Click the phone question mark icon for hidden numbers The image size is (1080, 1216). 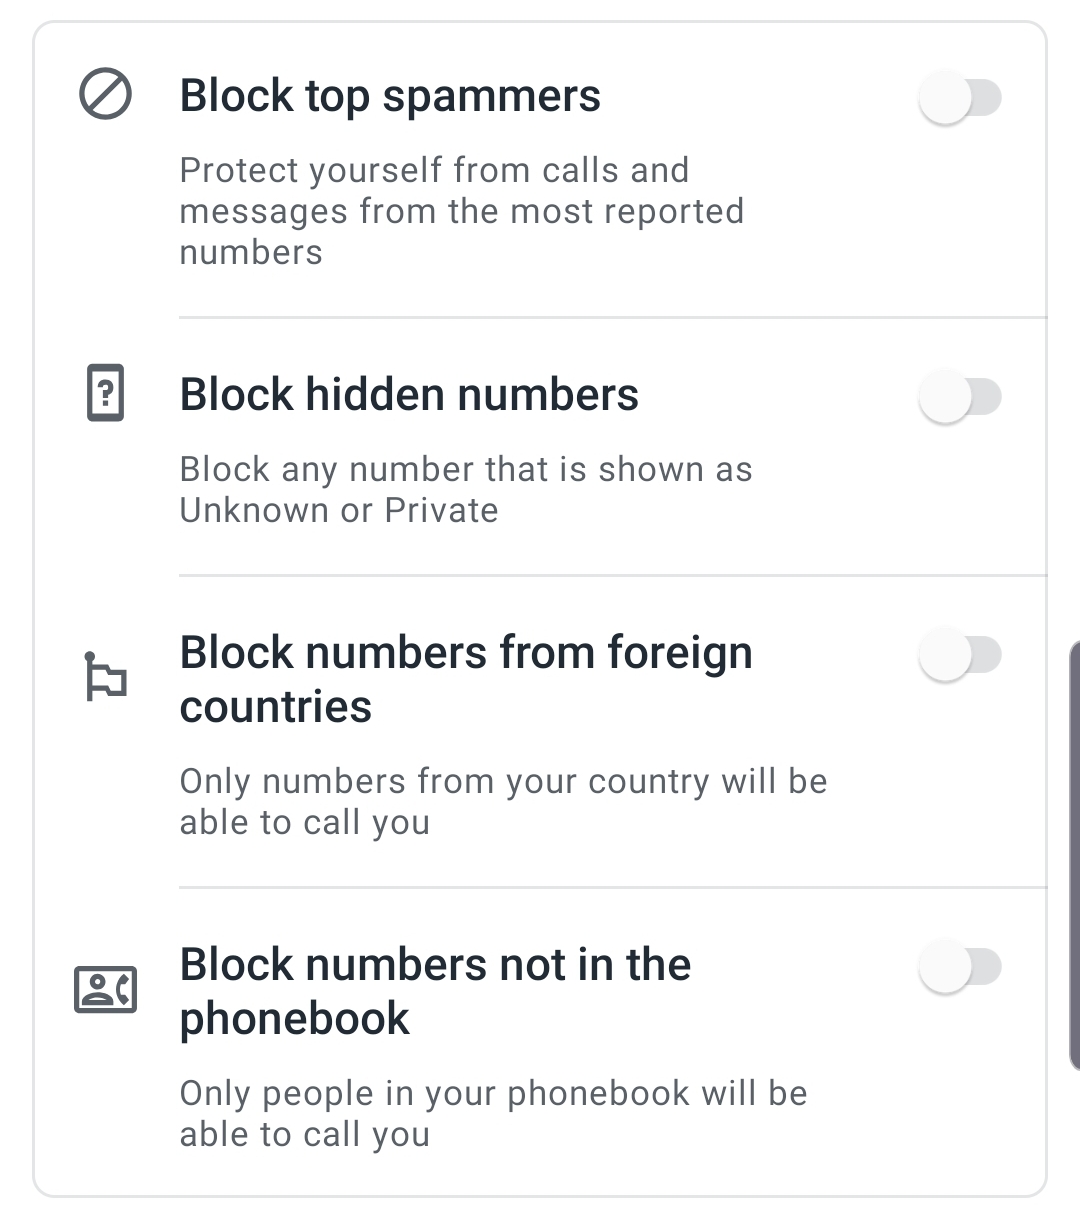[105, 393]
